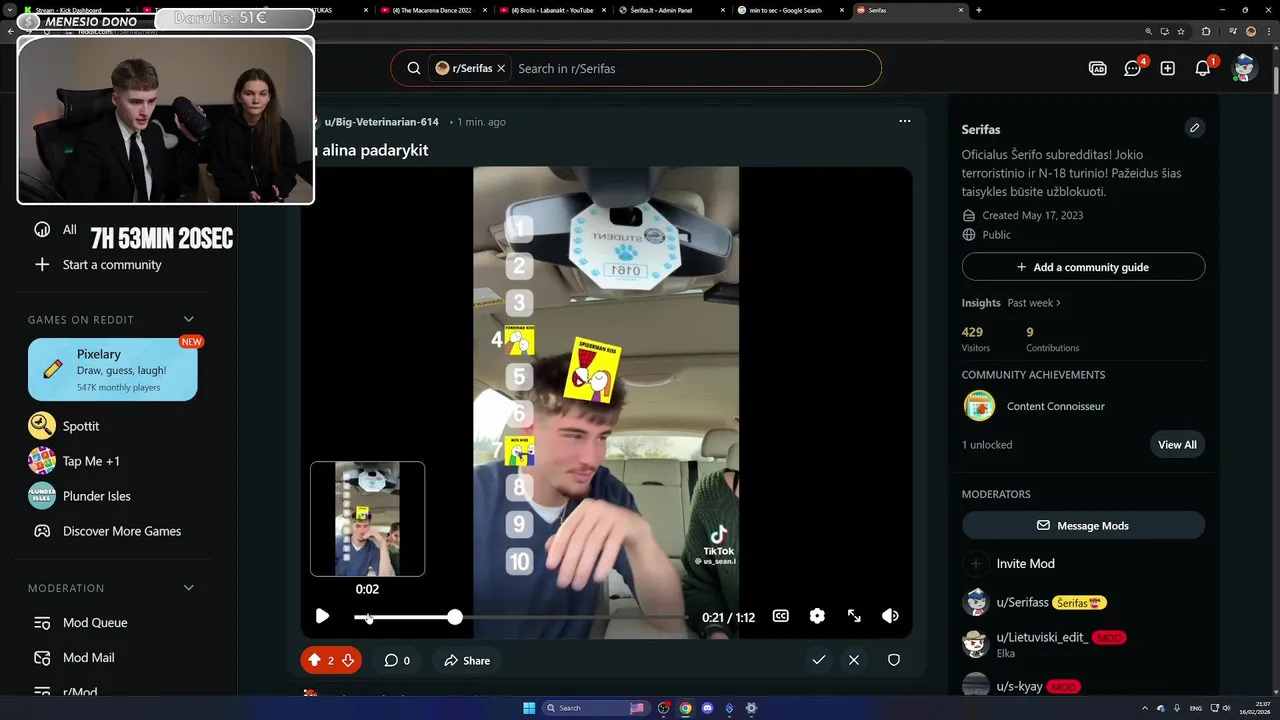The width and height of the screenshot is (1280, 720).
Task: Message the Mods
Action: click(1083, 525)
